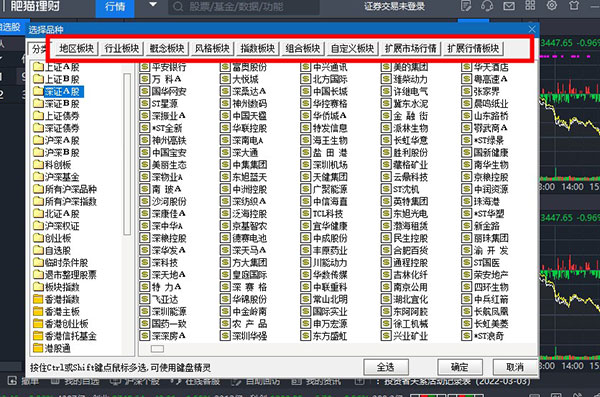600x397 pixels.
Task: Click the 全选 button
Action: tap(386, 367)
